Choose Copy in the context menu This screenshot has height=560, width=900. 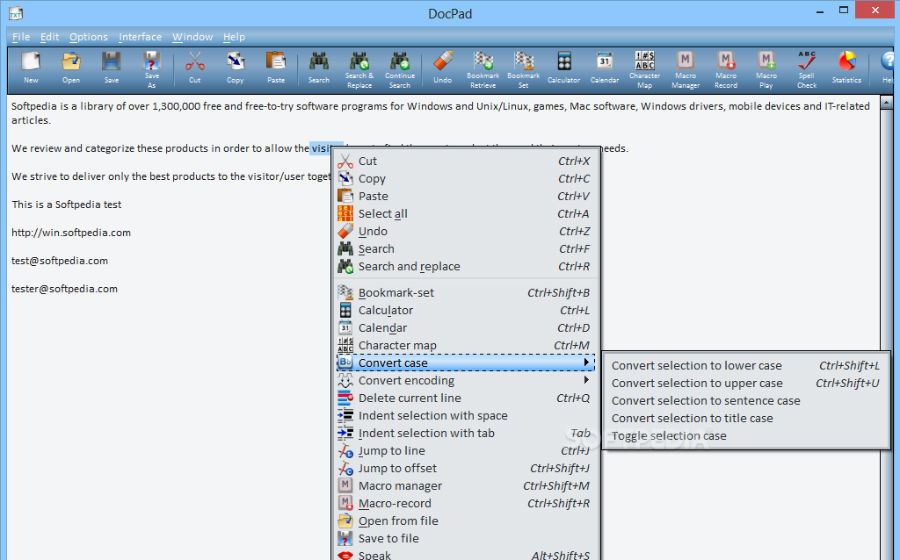point(465,178)
